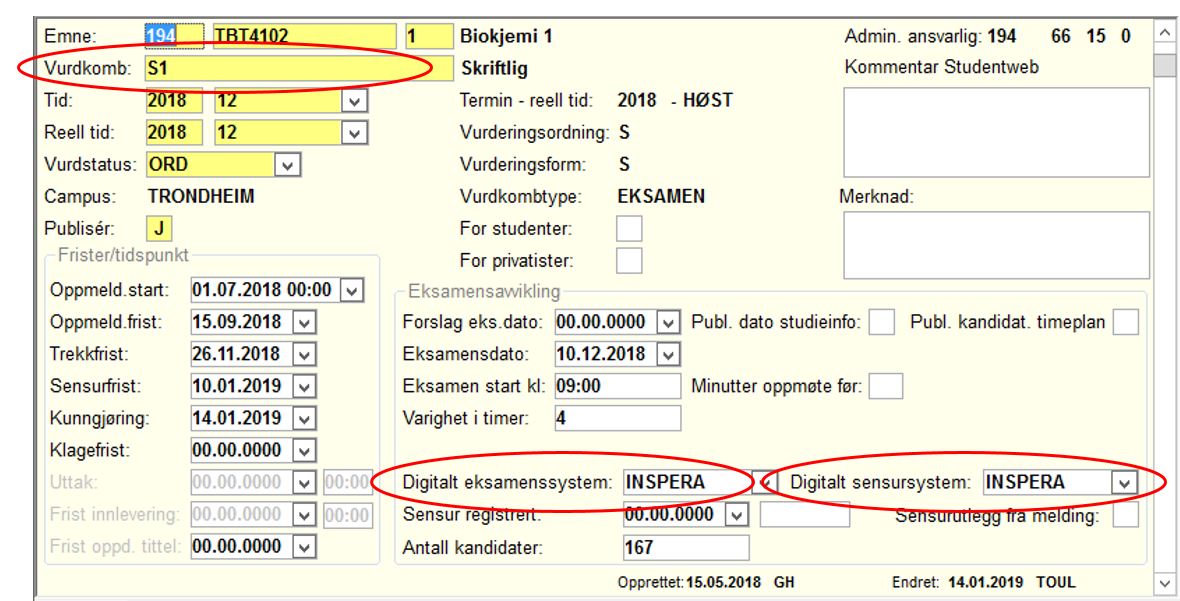Viewport: 1180px width, 601px height.
Task: Click the TRONDHEIM campus value
Action: pyautogui.click(x=201, y=196)
